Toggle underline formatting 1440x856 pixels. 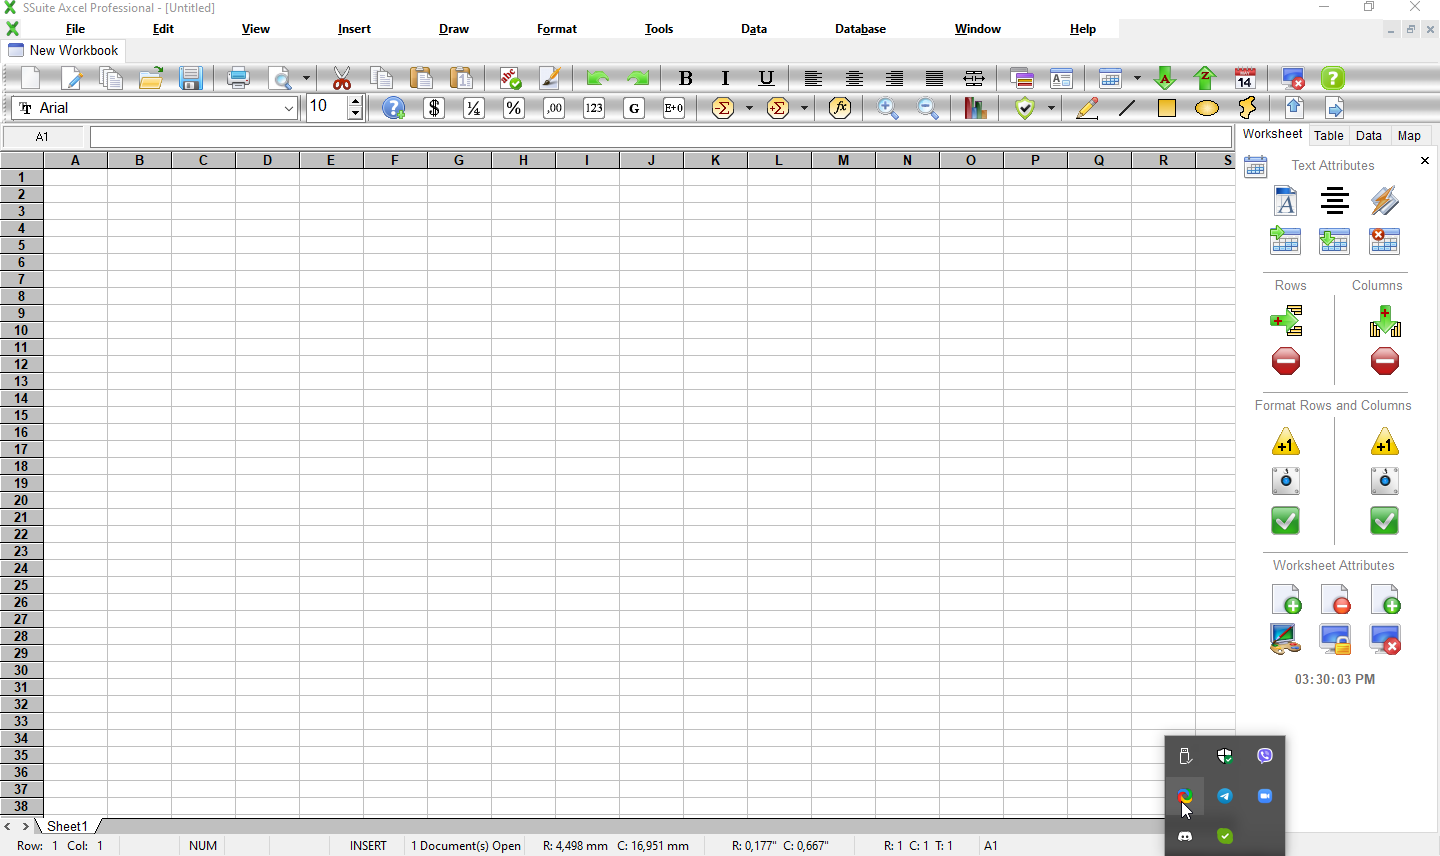tap(766, 78)
